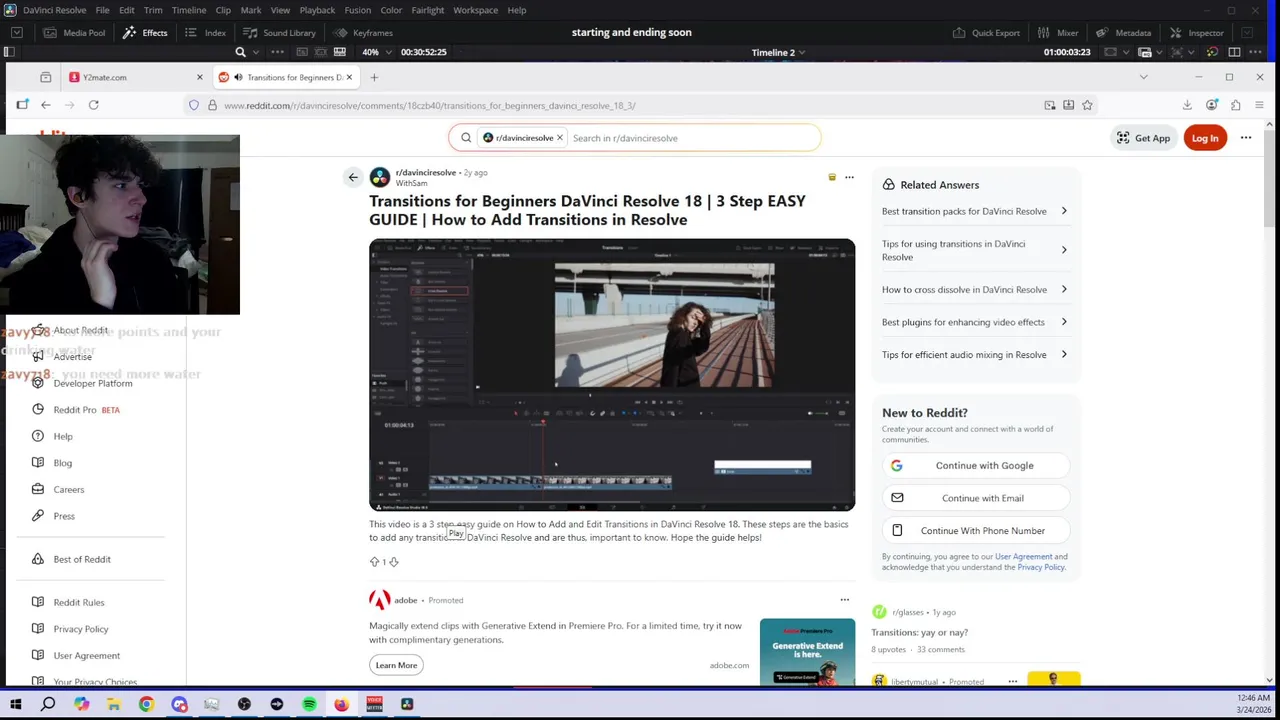Reload the Reddit page
Viewport: 1280px width, 720px height.
tap(93, 105)
